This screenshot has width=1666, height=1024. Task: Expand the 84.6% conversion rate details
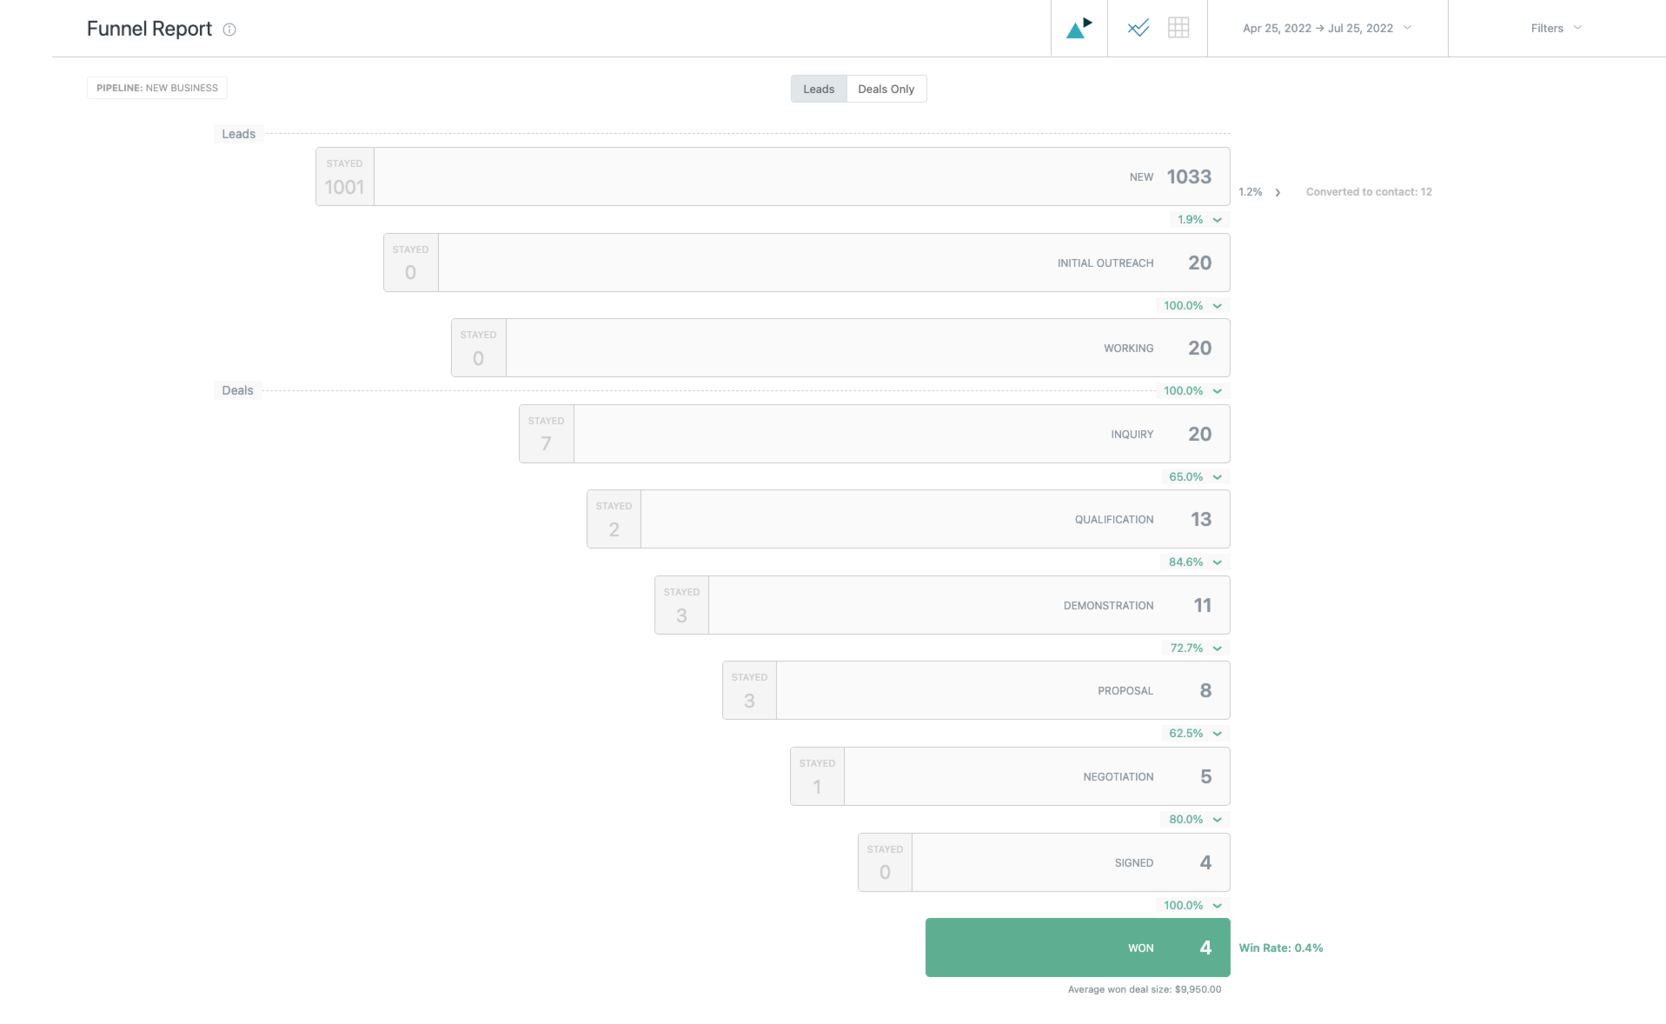tap(1217, 562)
